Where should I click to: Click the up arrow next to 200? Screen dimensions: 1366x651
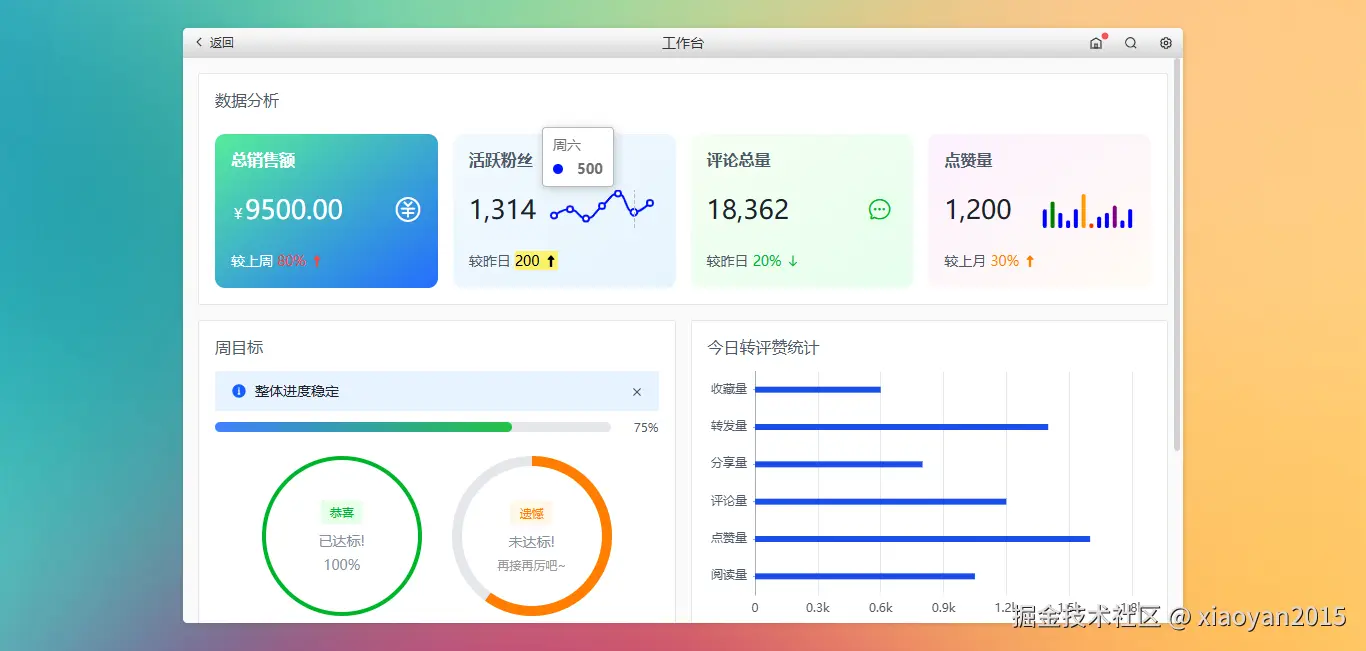550,261
